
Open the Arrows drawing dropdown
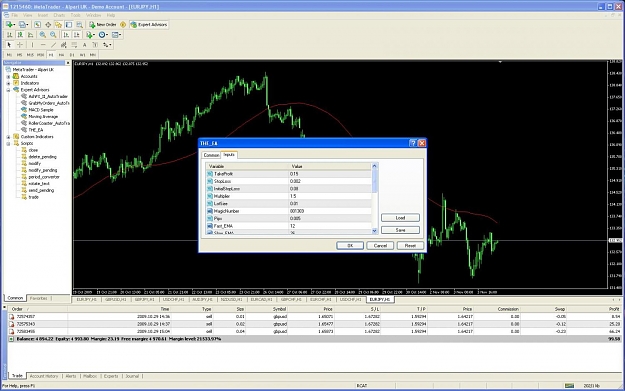pyautogui.click(x=107, y=45)
